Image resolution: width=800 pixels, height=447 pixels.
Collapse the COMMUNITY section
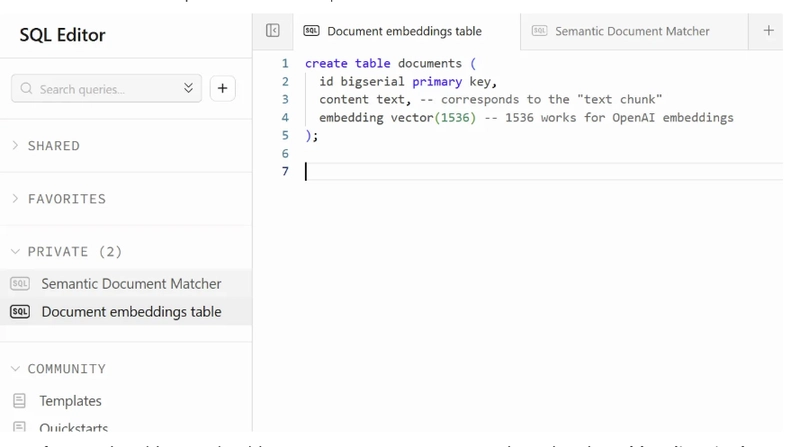tap(66, 369)
